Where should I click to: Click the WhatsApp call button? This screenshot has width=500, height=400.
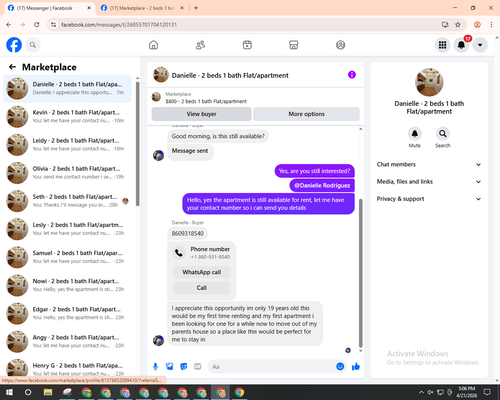(202, 272)
